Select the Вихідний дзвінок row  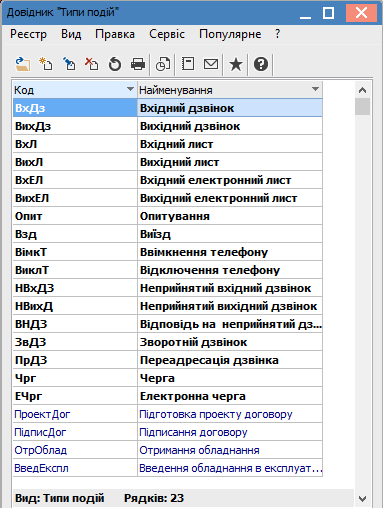click(168, 126)
